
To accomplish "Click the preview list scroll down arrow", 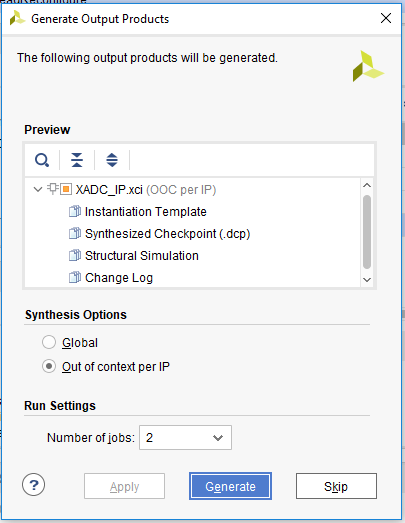I will 367,280.
